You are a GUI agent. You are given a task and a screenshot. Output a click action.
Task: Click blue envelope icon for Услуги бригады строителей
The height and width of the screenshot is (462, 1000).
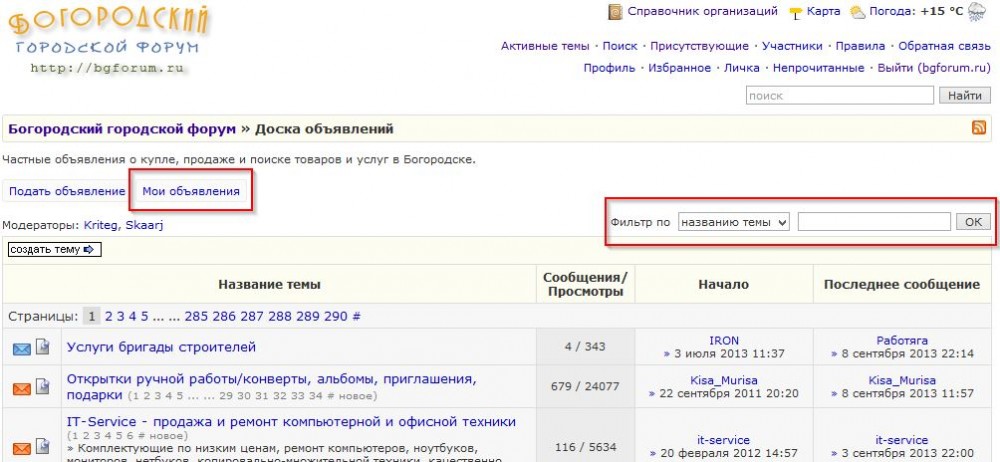click(x=22, y=348)
